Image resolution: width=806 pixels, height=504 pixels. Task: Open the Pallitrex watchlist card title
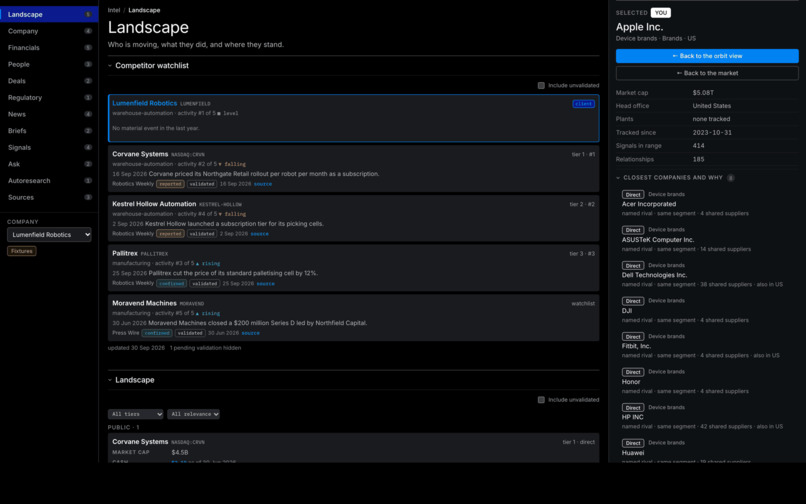pos(125,253)
